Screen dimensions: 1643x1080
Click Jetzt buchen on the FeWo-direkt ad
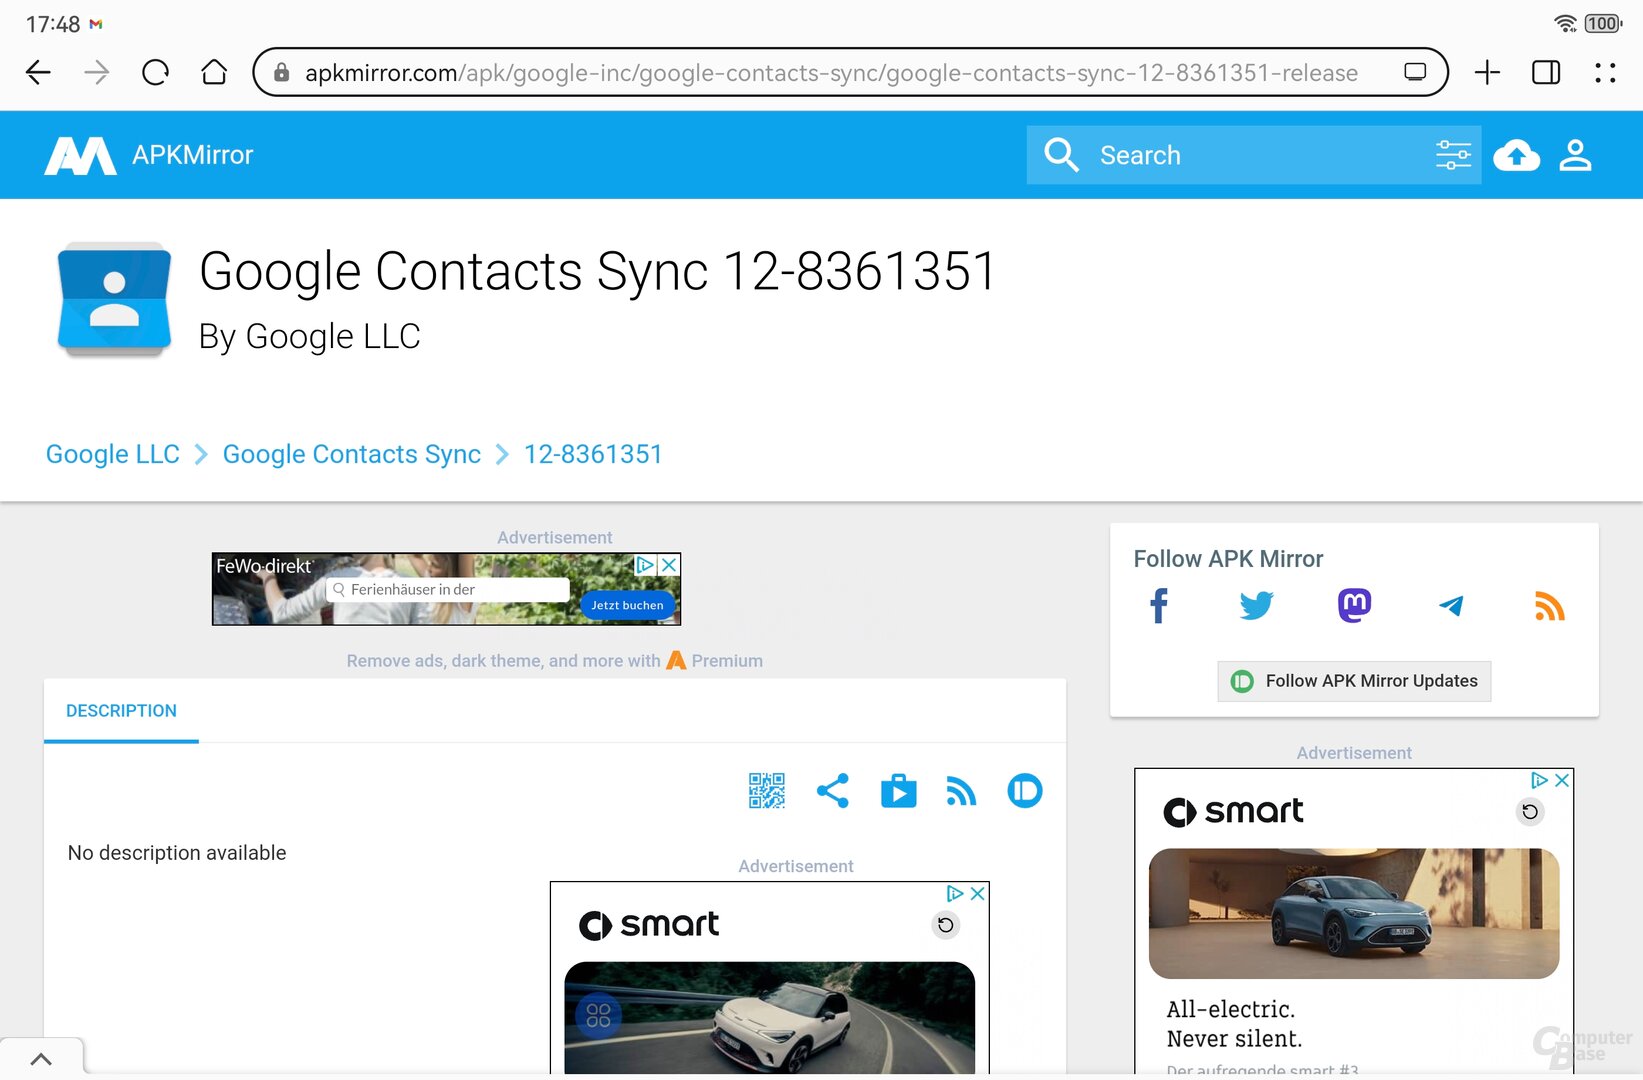tap(627, 605)
